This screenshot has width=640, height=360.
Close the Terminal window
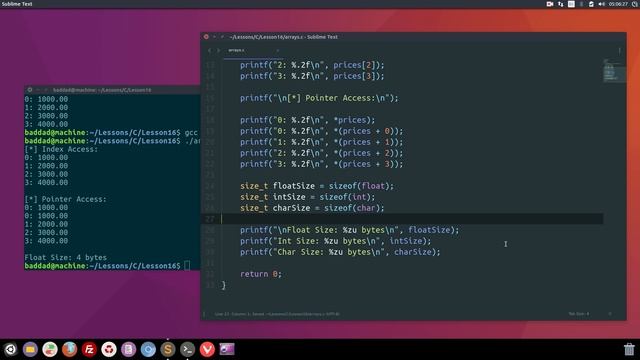click(30, 90)
